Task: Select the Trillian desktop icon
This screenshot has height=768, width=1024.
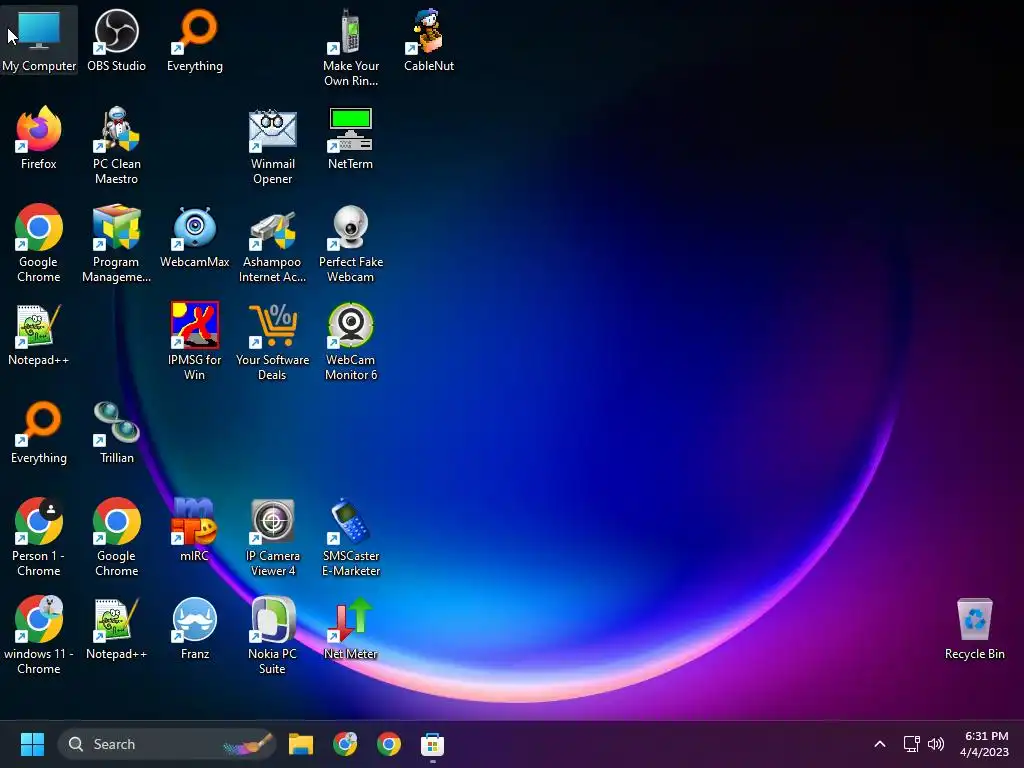Action: [x=116, y=432]
